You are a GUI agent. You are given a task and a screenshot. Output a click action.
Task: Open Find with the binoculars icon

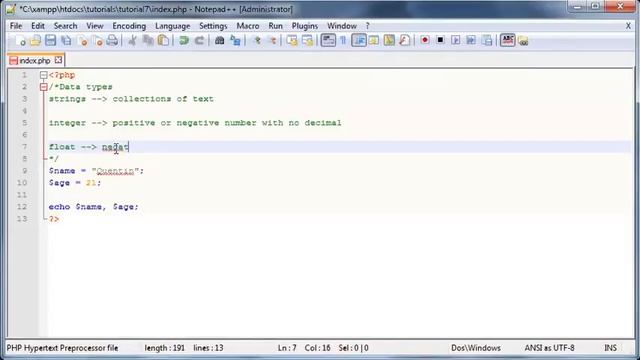click(x=220, y=40)
